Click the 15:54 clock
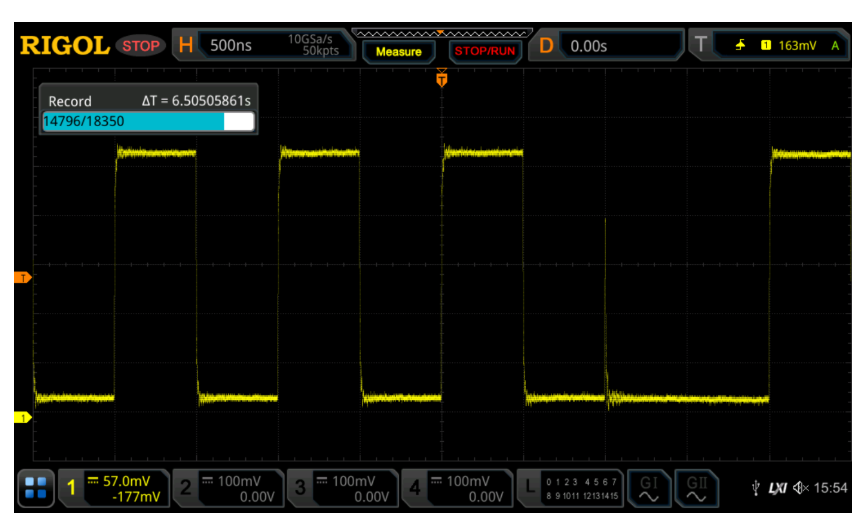 point(830,488)
